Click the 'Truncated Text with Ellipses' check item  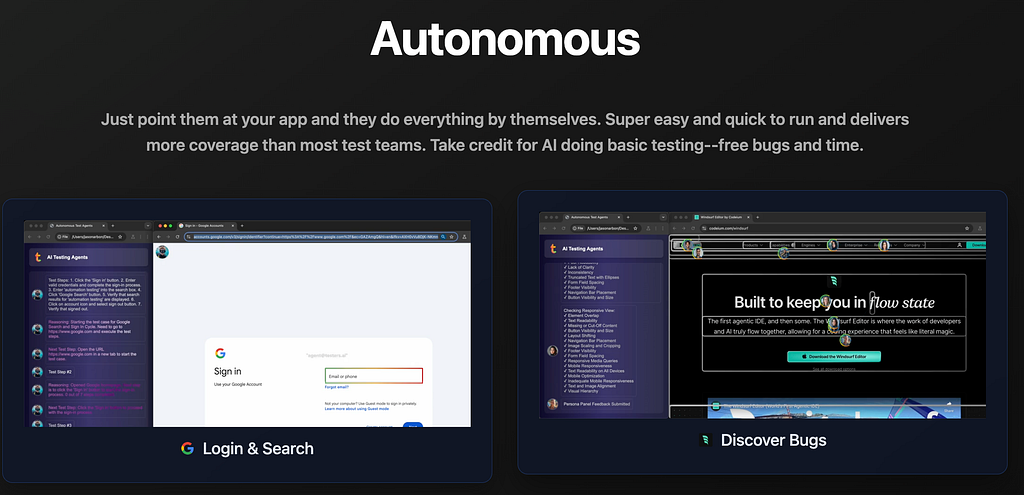pos(592,278)
